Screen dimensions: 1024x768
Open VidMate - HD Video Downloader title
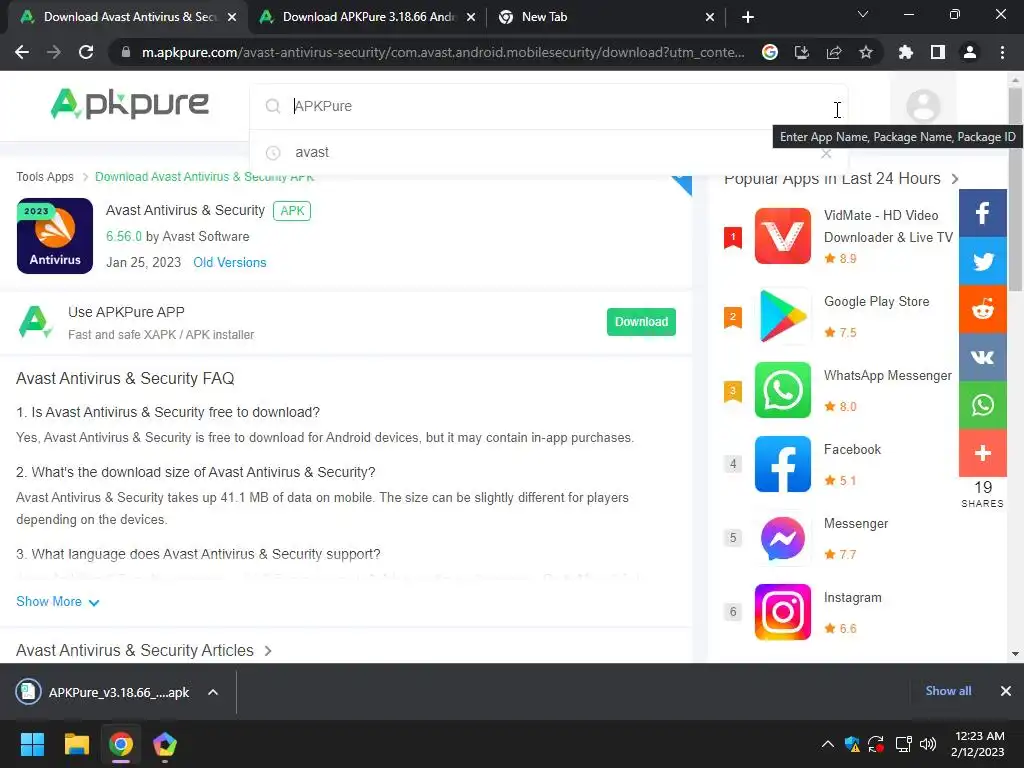coord(888,226)
